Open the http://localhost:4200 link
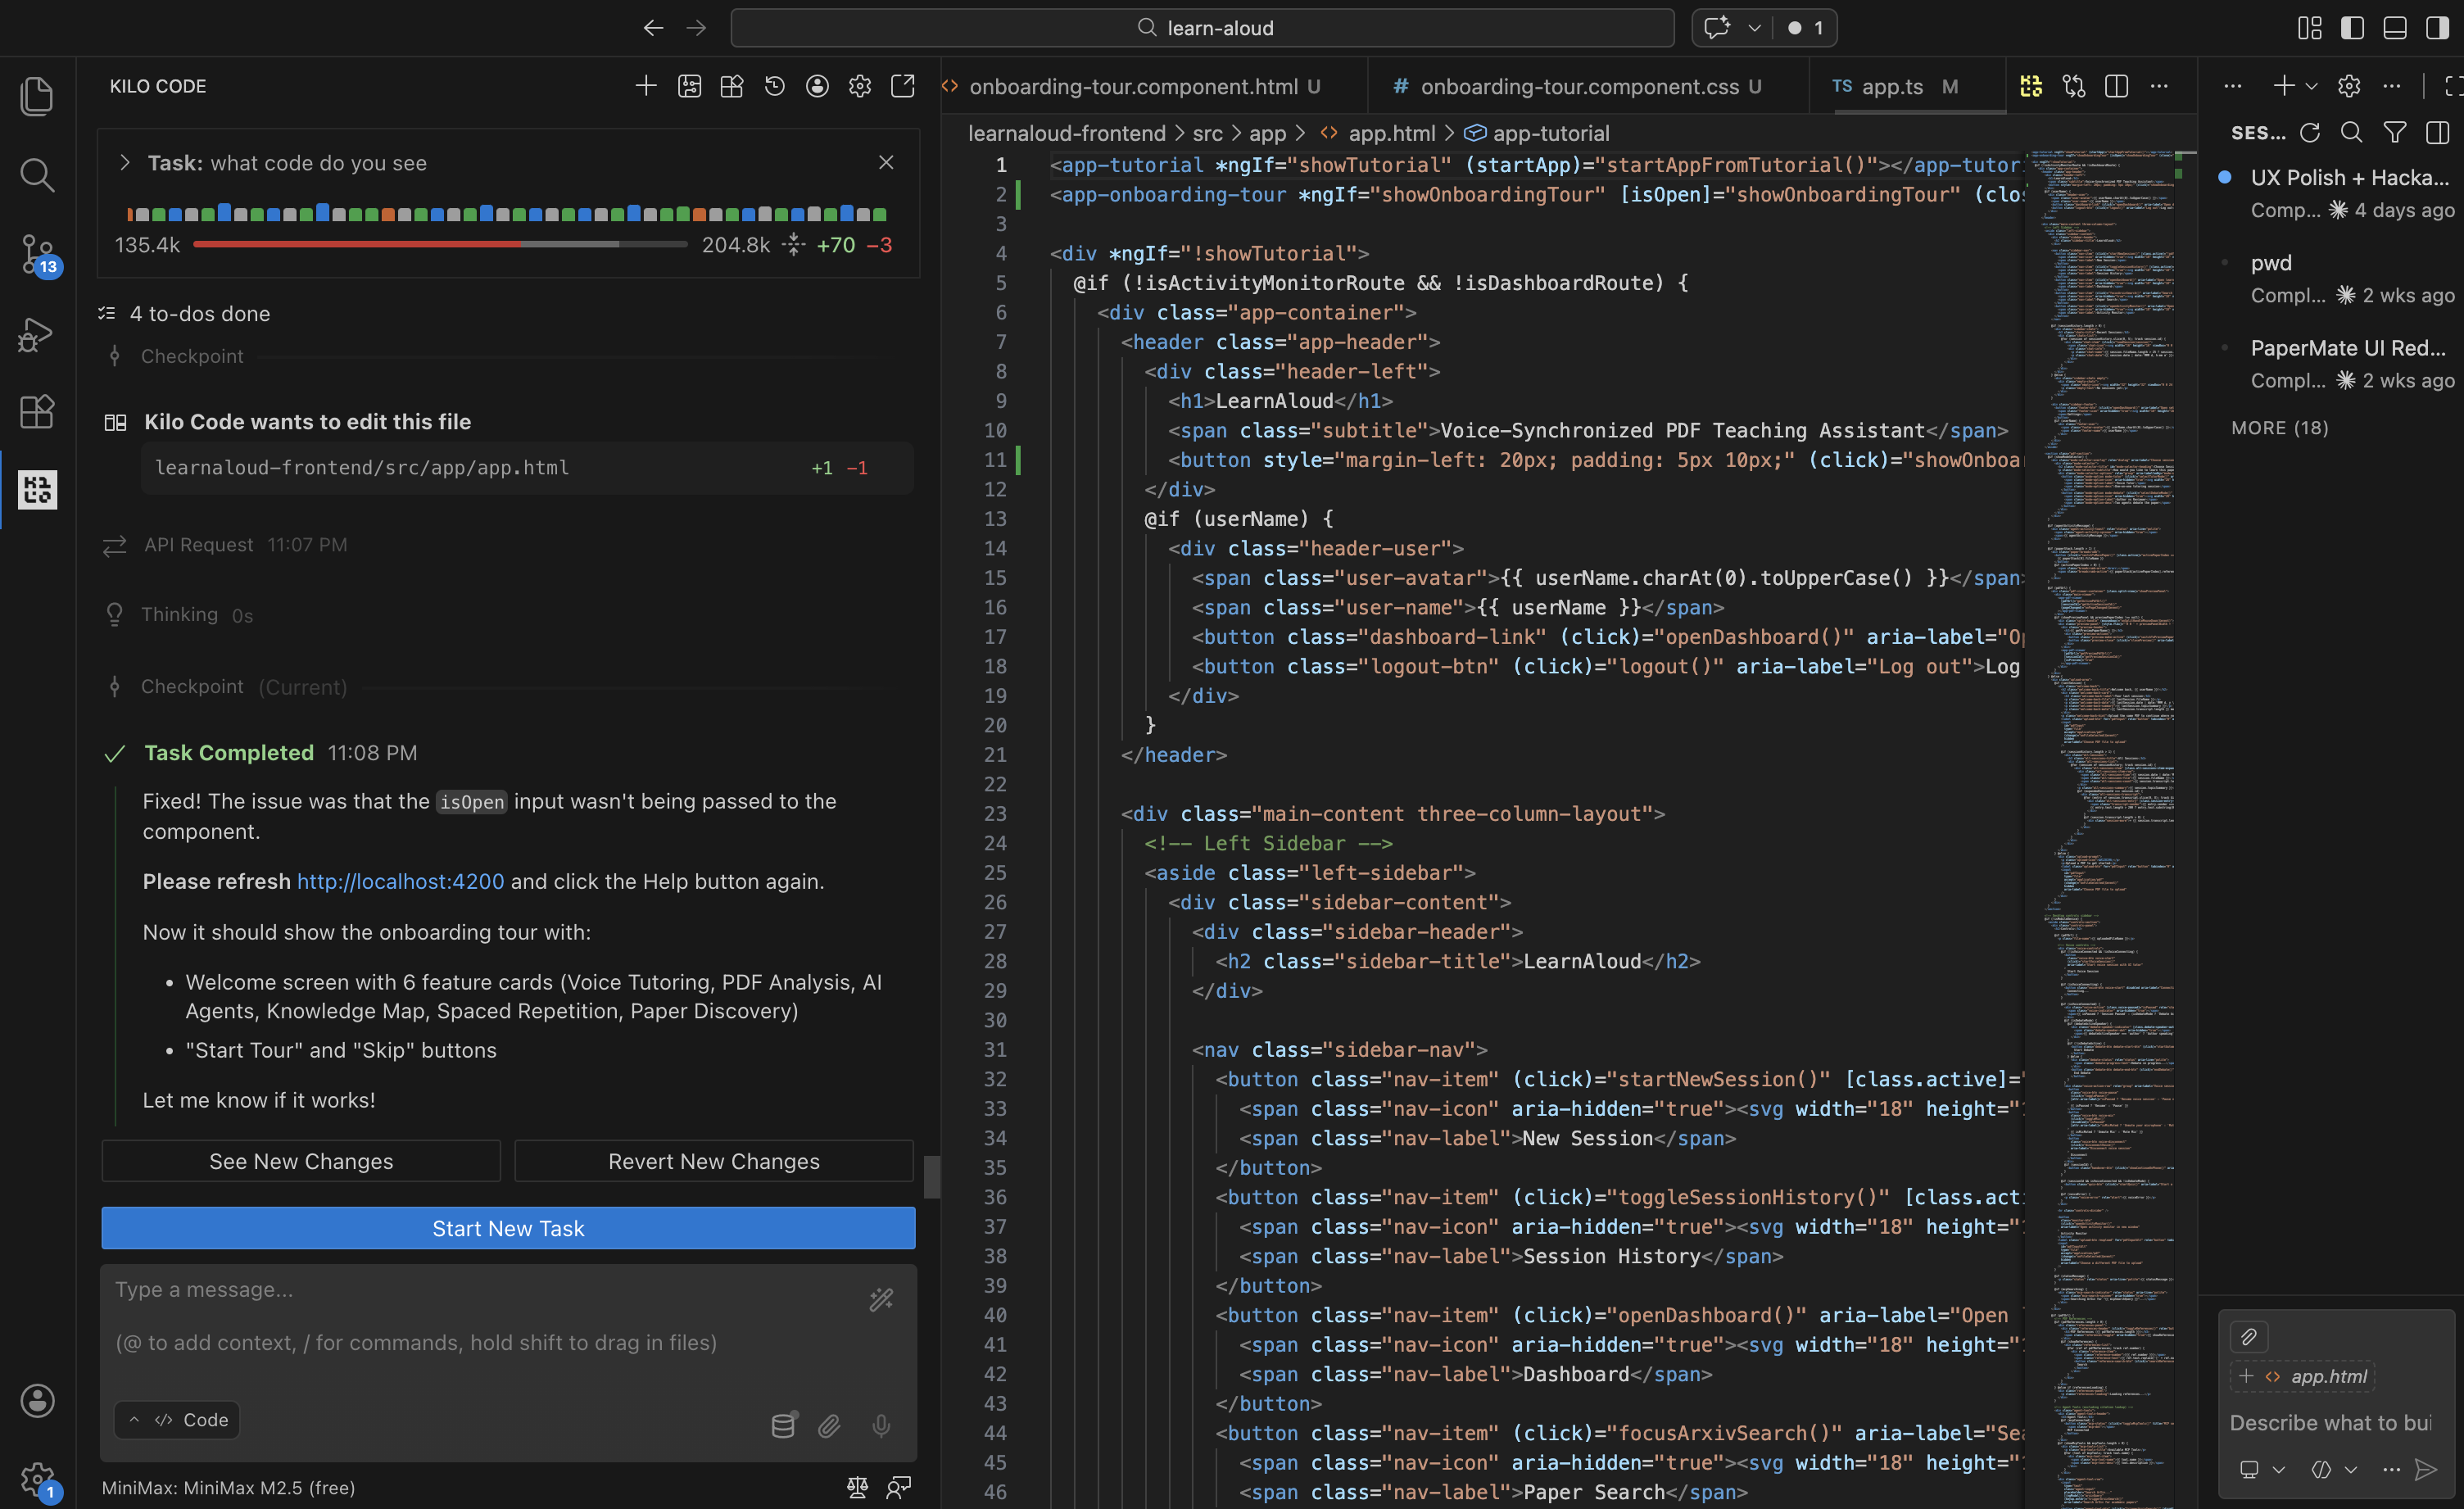2464x1509 pixels. pos(400,881)
